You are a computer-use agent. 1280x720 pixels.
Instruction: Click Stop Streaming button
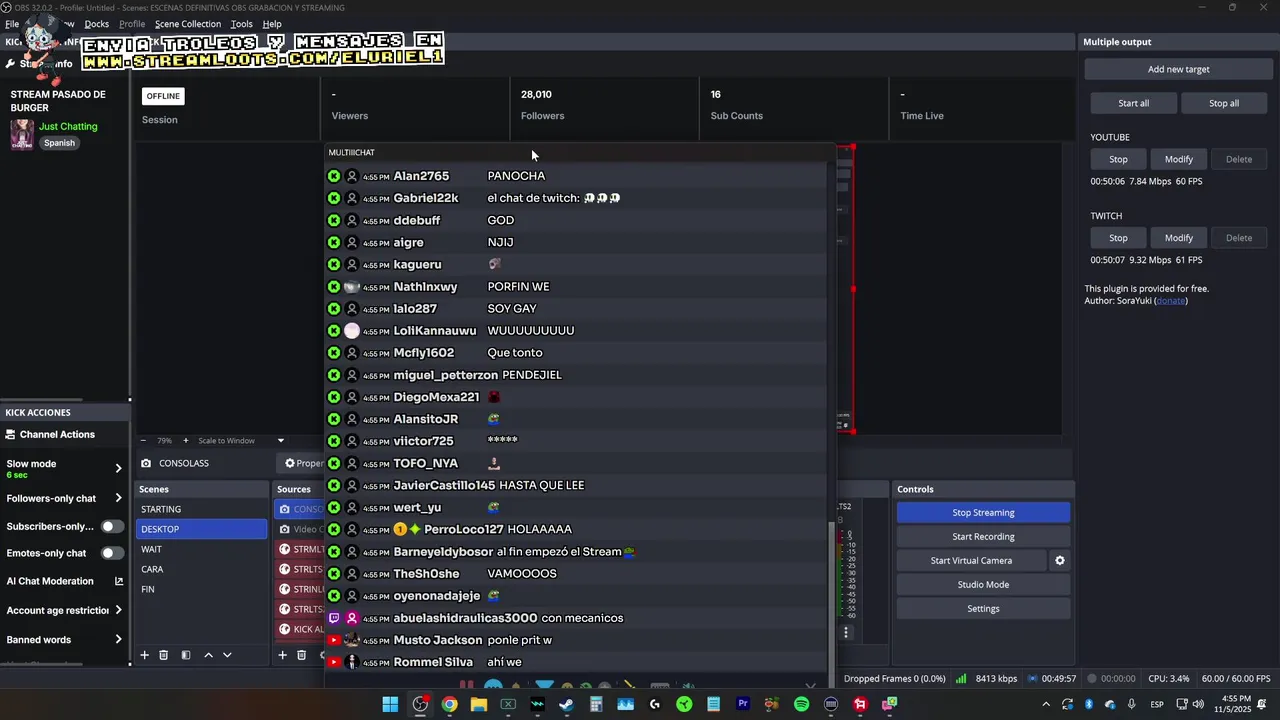point(983,513)
